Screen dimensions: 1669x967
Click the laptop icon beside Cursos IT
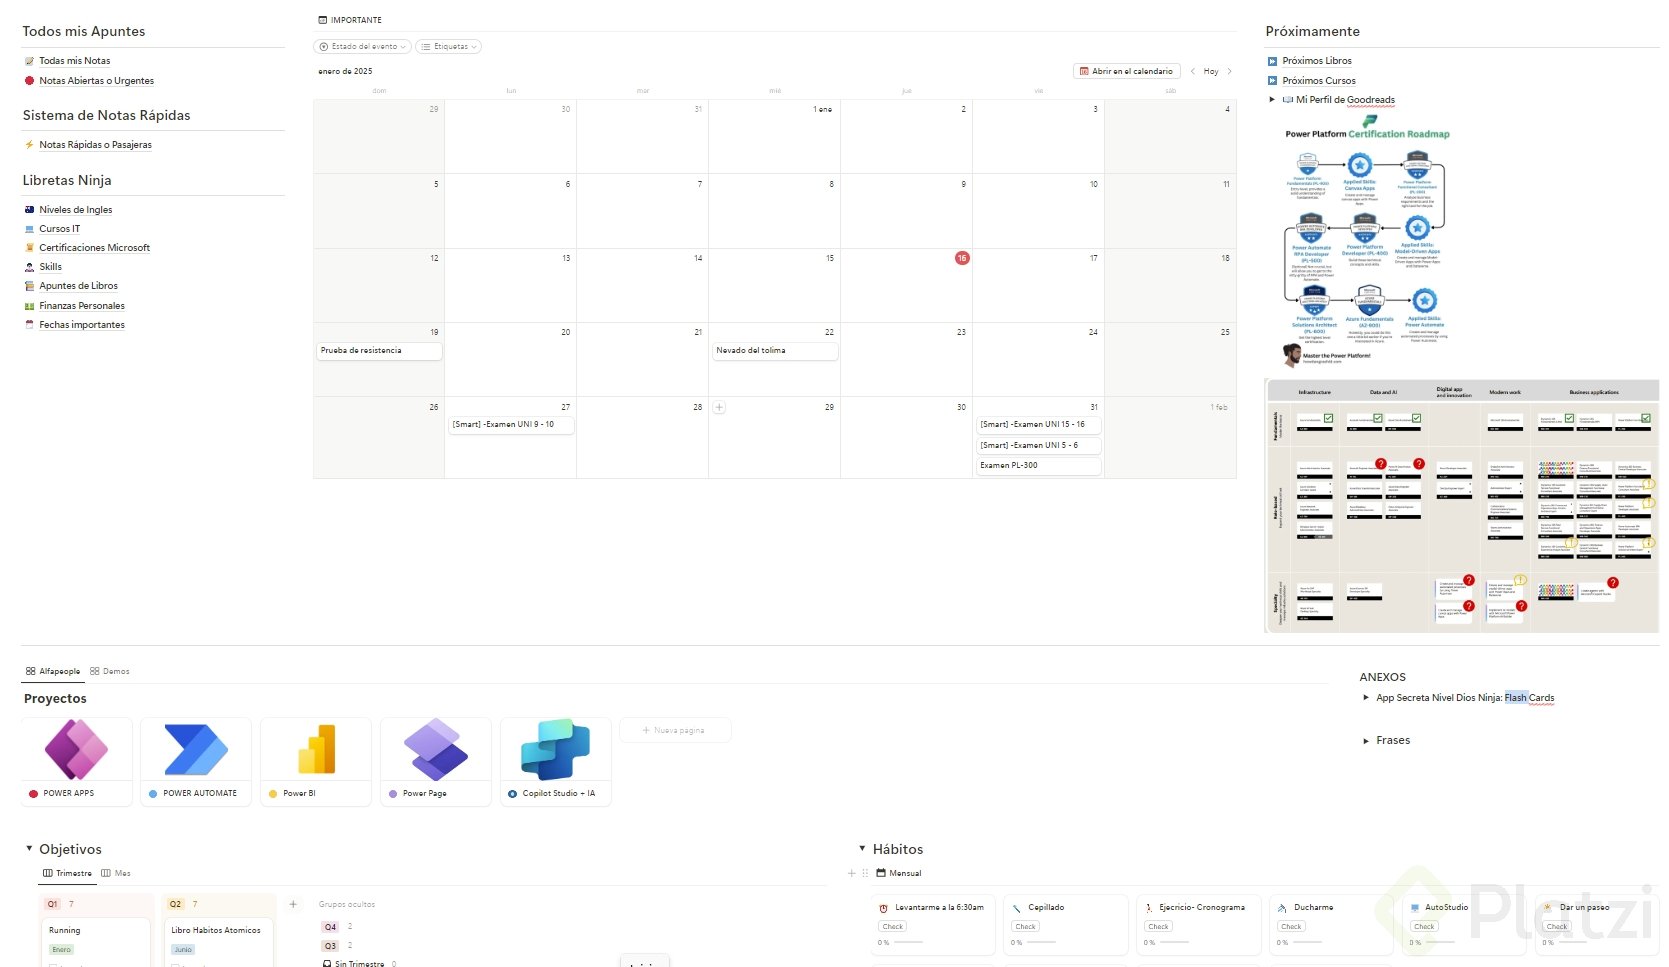pyautogui.click(x=30, y=229)
